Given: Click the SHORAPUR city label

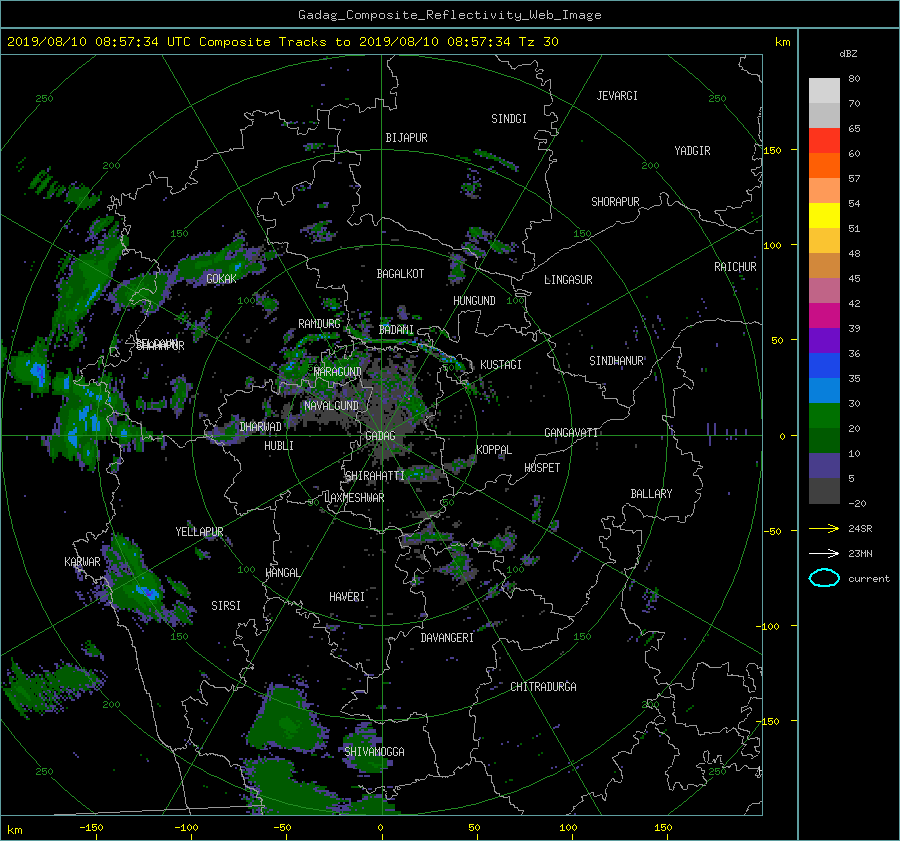Looking at the screenshot, I should point(615,202).
